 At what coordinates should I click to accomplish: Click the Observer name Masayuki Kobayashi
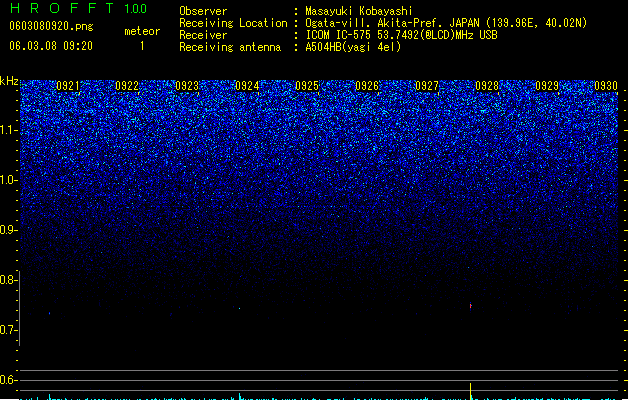coord(359,11)
